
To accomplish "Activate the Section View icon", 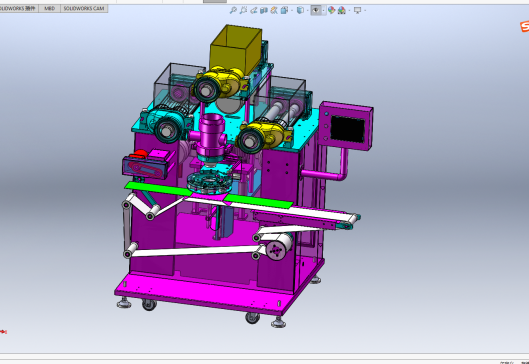I will 264,10.
